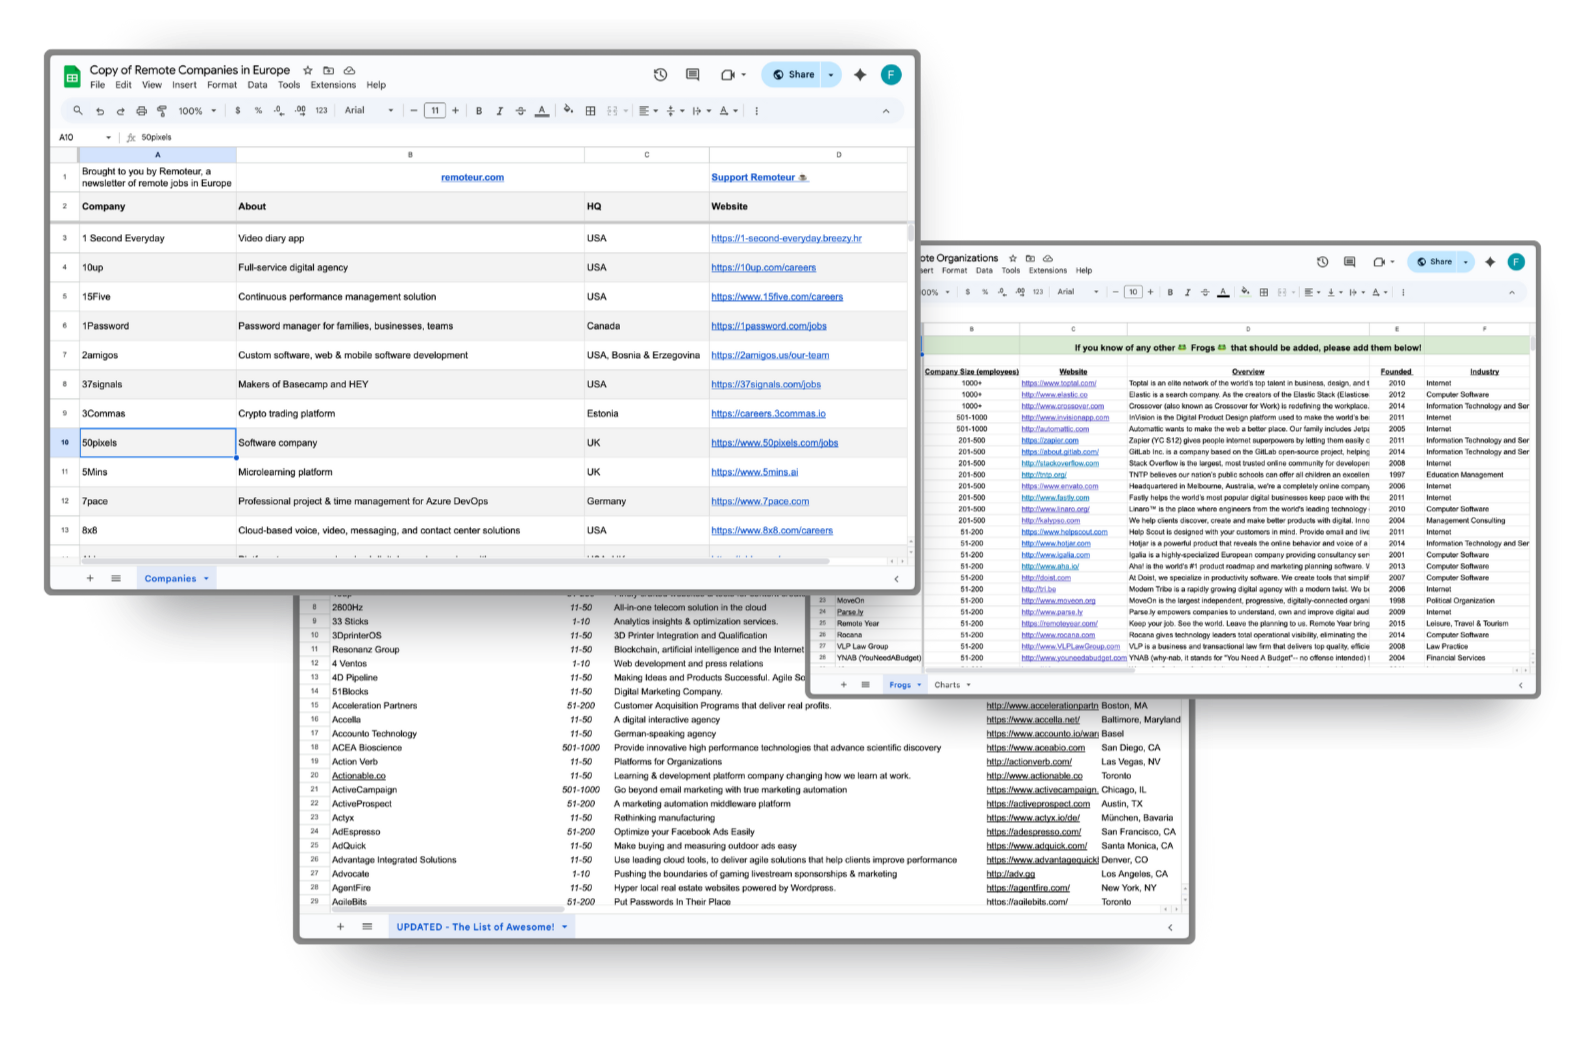Click Share button in Remote Companies window

[793, 75]
